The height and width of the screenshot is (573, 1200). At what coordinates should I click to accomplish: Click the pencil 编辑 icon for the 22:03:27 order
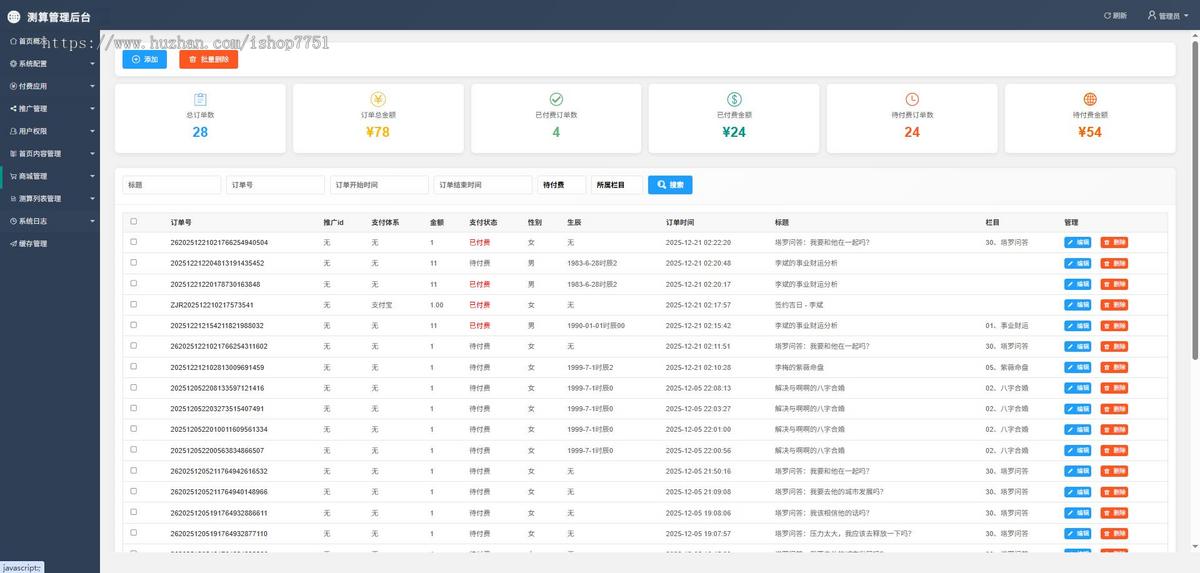click(x=1071, y=409)
